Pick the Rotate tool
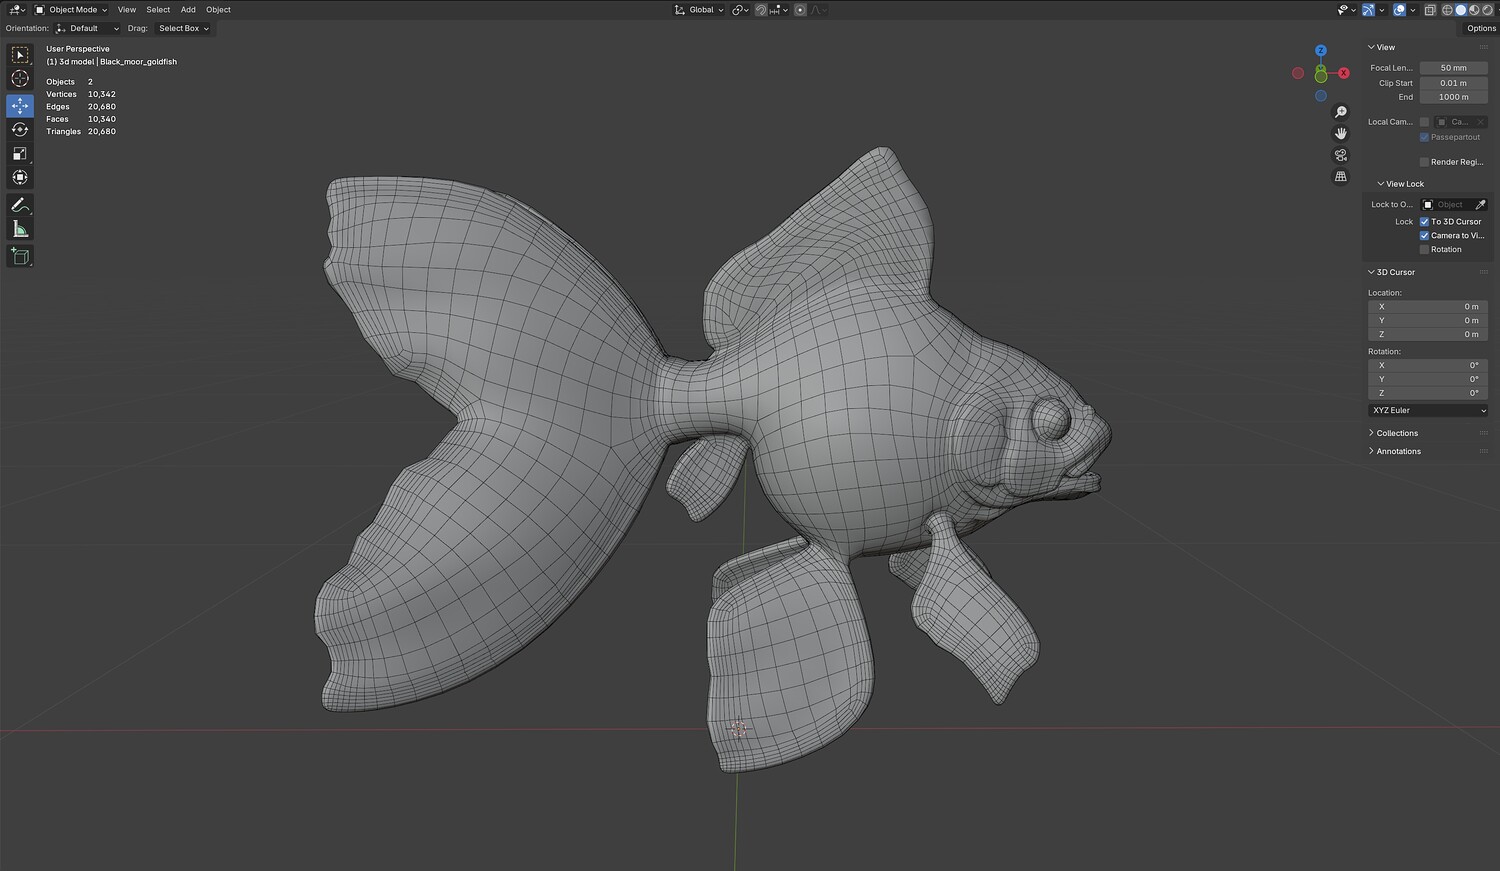 click(20, 129)
